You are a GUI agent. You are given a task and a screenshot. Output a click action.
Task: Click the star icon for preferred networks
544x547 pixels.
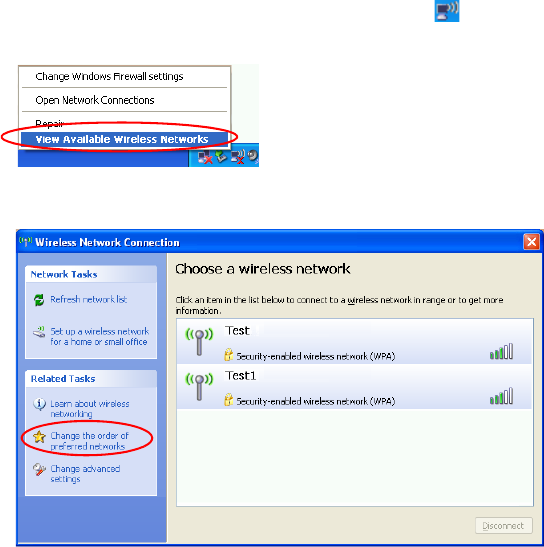pyautogui.click(x=39, y=436)
